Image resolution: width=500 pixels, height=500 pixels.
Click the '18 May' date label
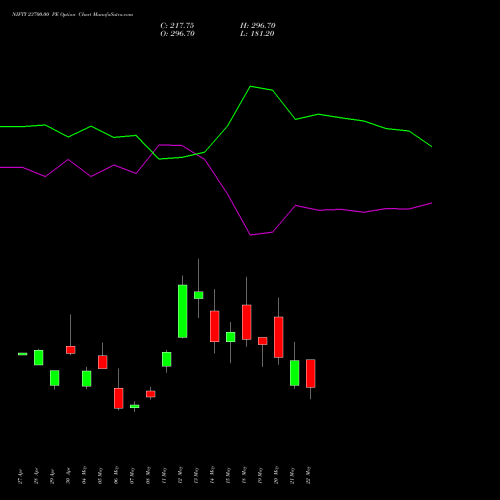244,475
